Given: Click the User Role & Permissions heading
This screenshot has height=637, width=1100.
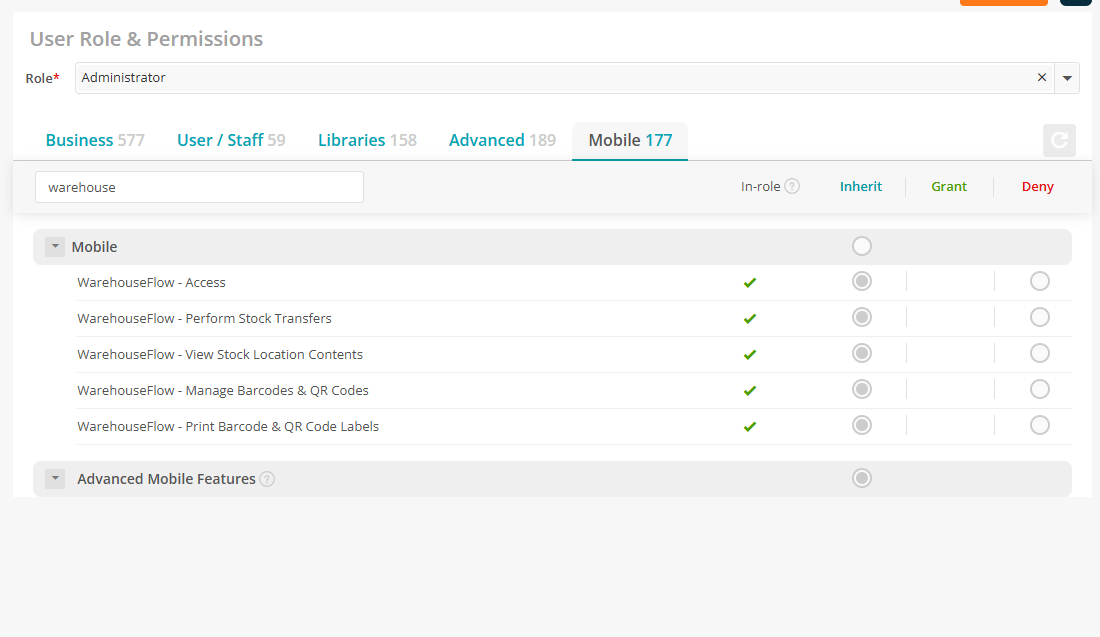Looking at the screenshot, I should pos(147,39).
